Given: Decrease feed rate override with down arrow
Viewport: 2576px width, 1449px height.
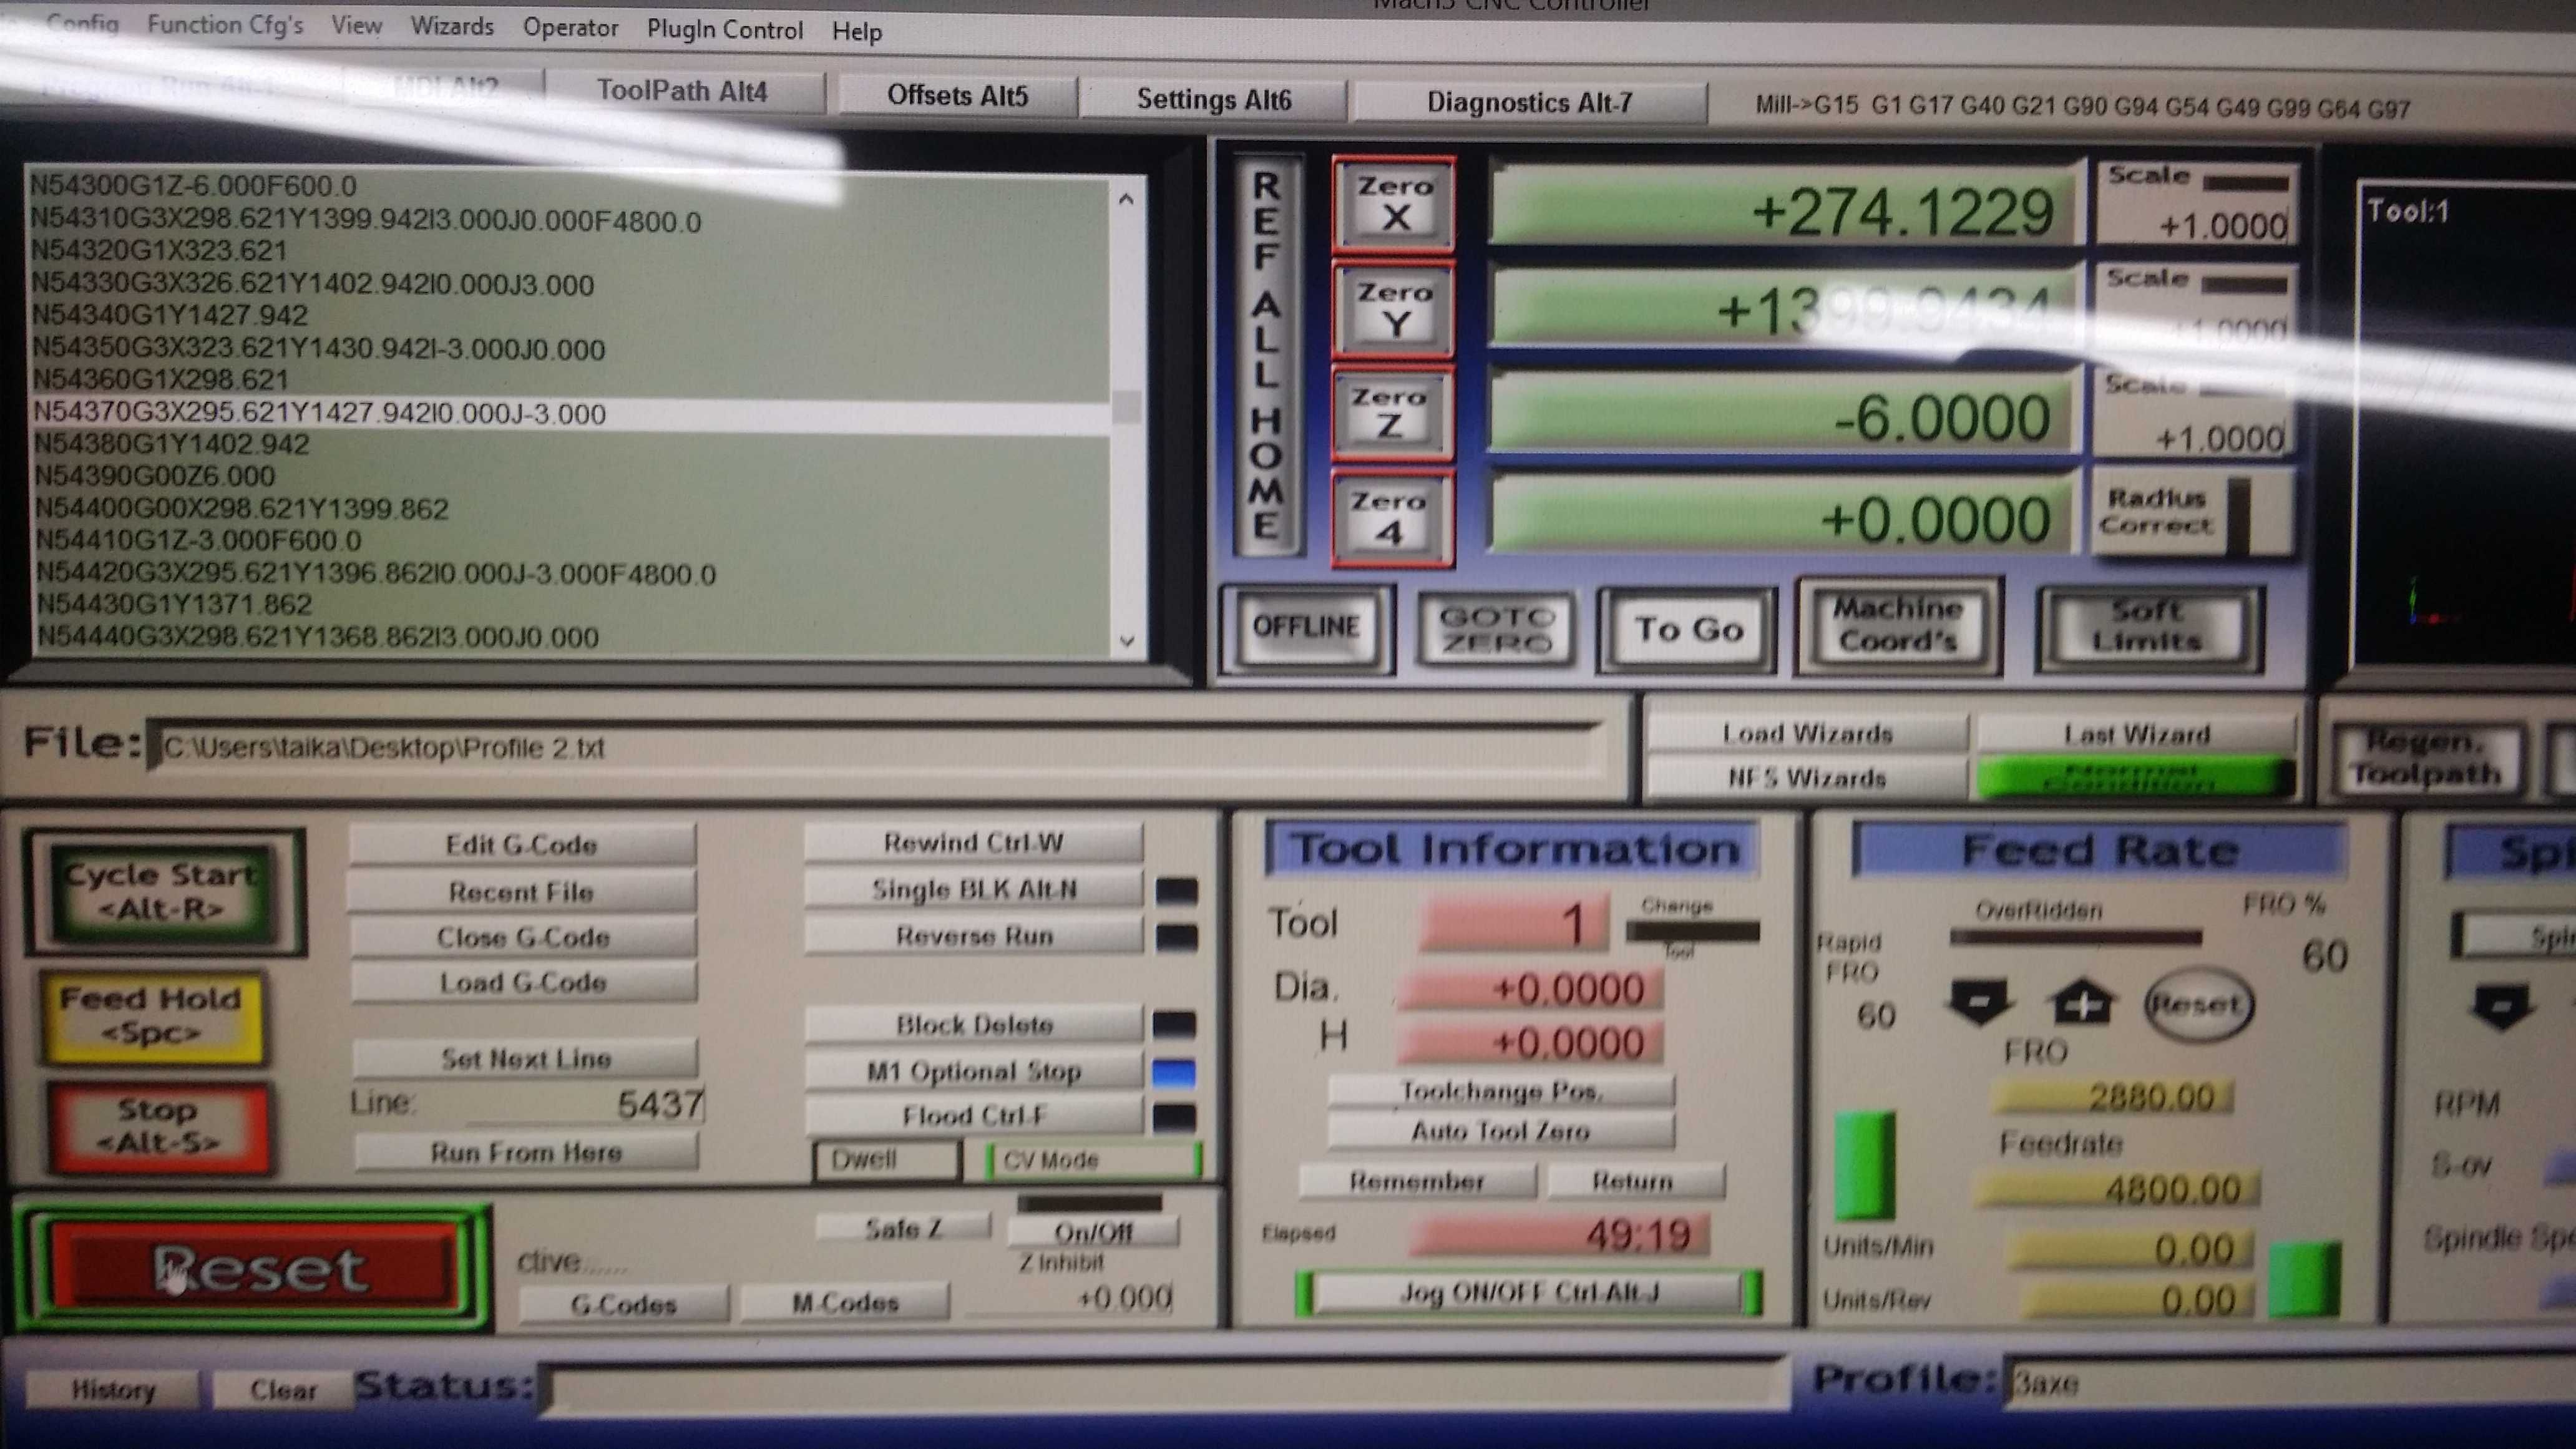Looking at the screenshot, I should (1979, 1002).
